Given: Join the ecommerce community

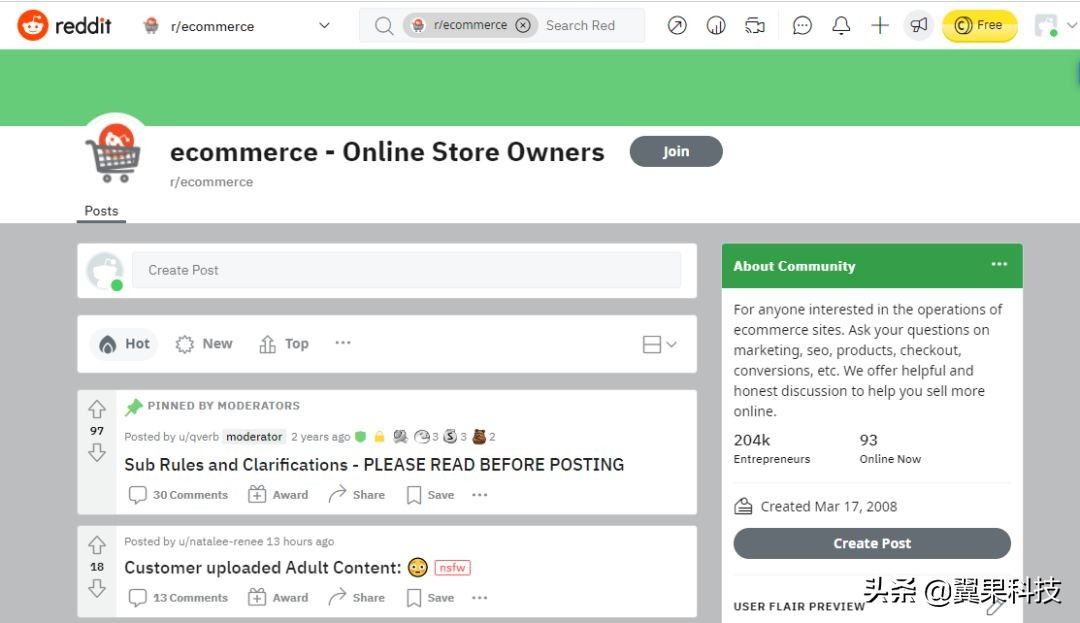Looking at the screenshot, I should tap(676, 151).
